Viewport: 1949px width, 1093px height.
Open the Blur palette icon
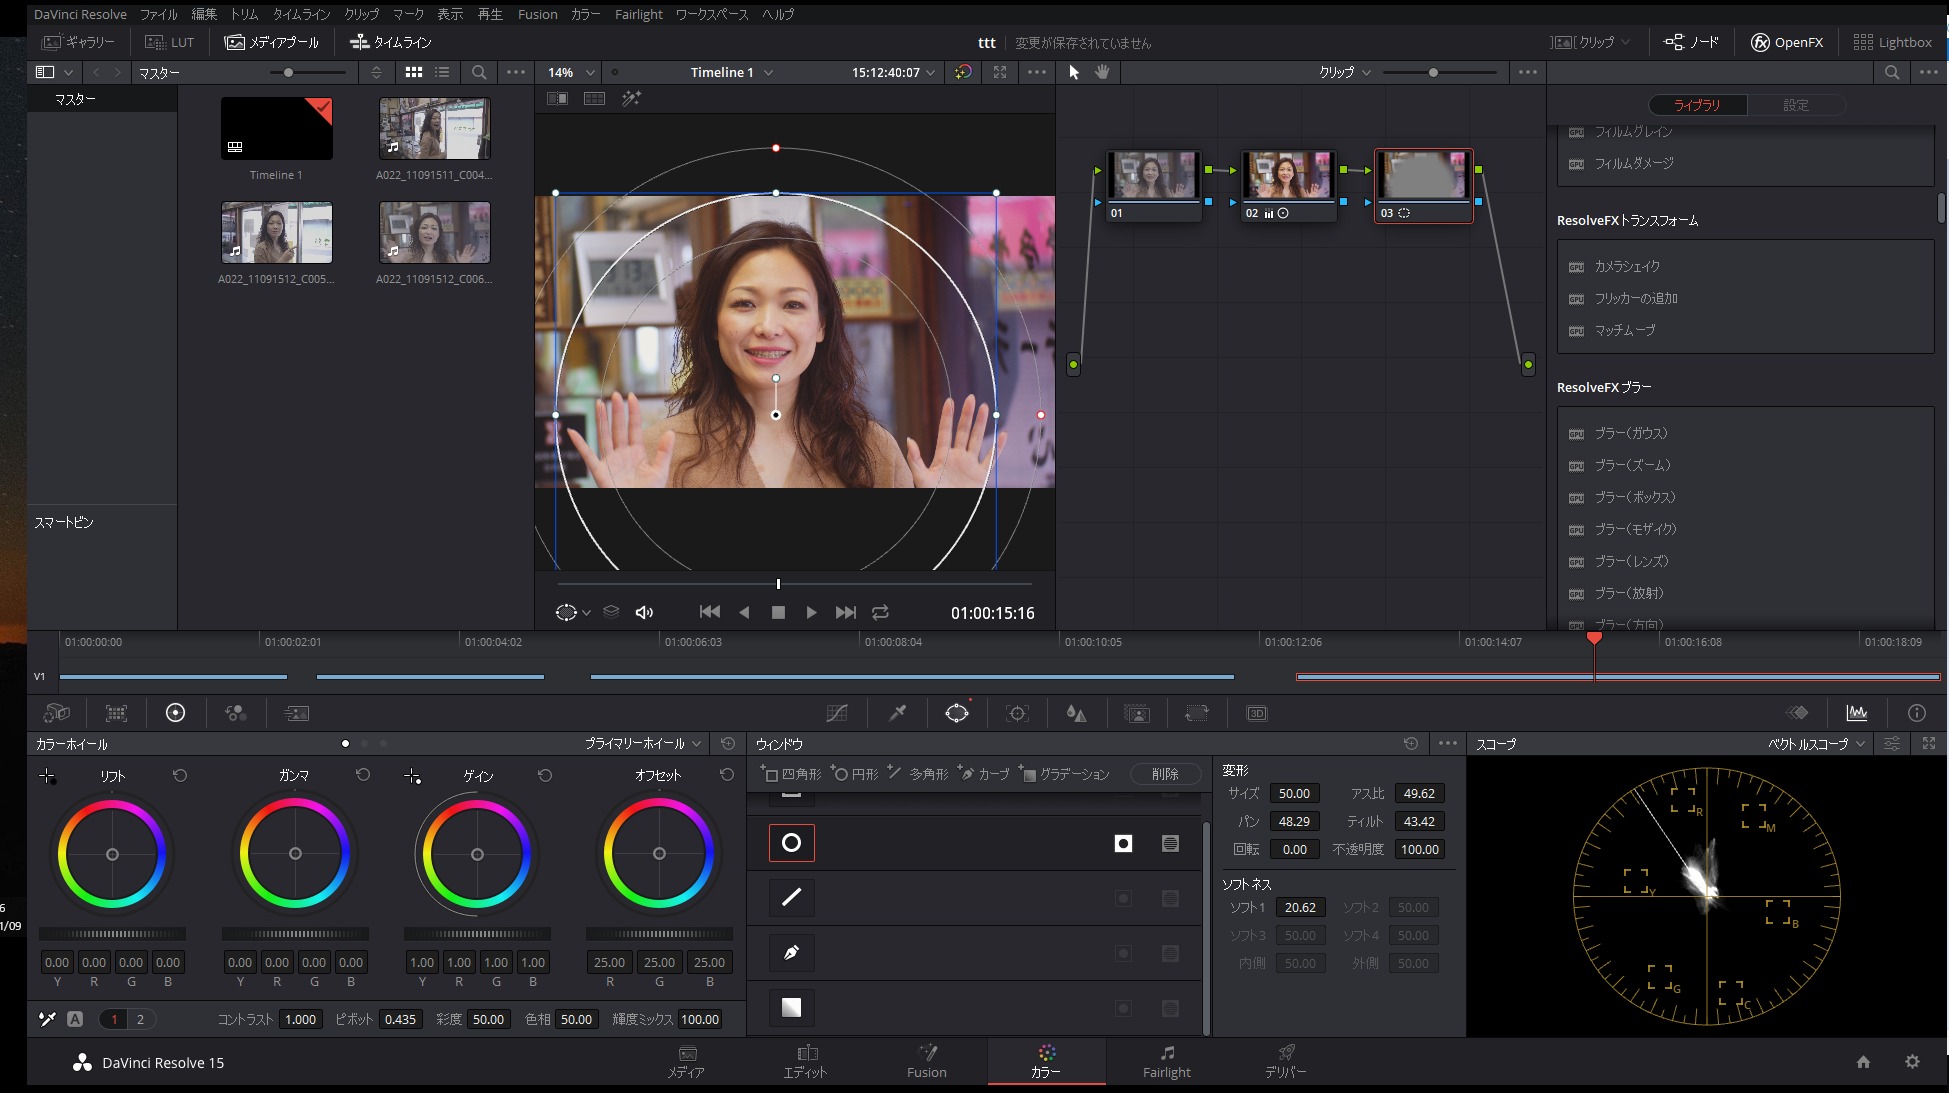(1076, 713)
